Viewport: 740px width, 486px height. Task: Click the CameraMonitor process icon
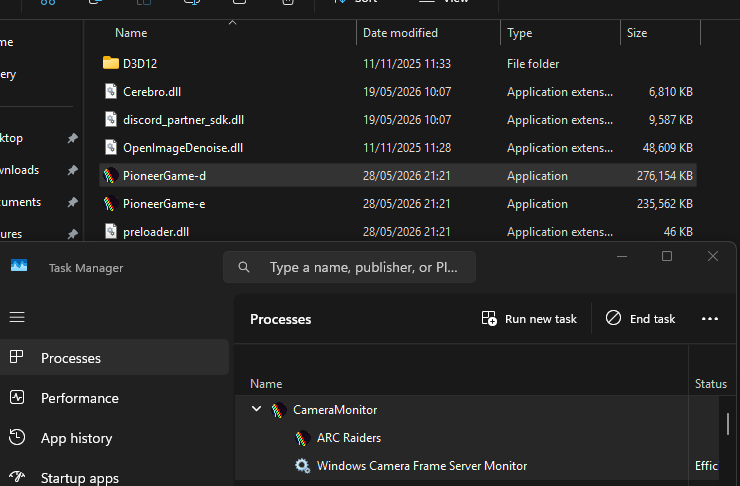(x=278, y=410)
